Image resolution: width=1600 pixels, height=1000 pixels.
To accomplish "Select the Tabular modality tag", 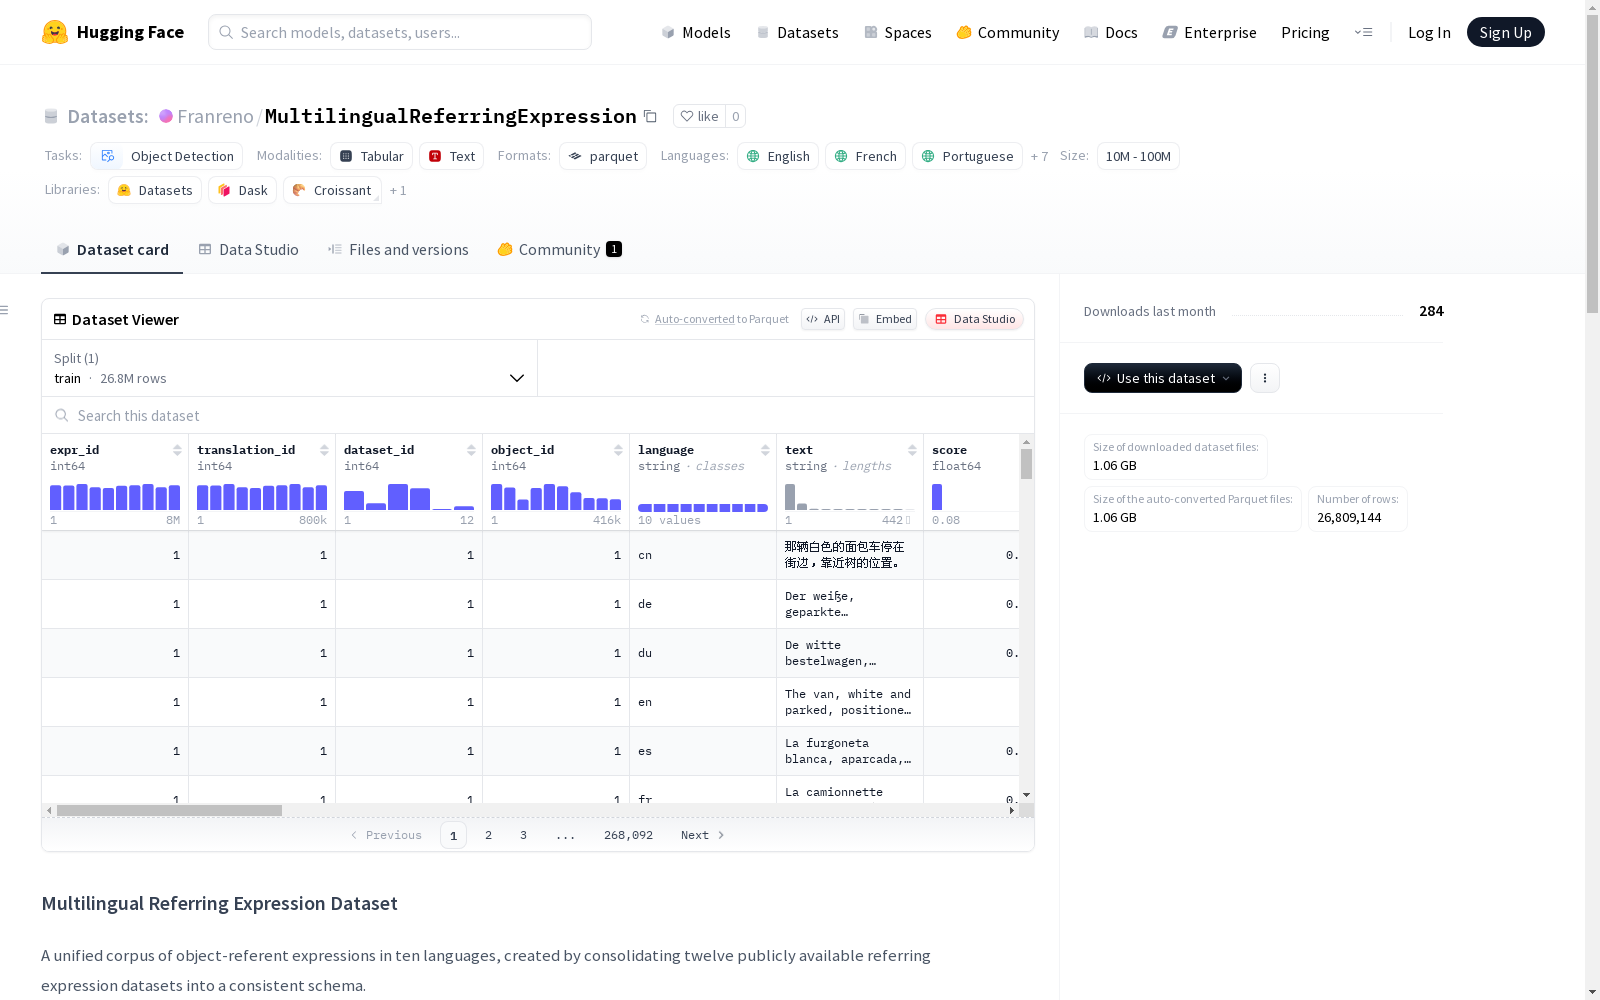I will pos(371,156).
